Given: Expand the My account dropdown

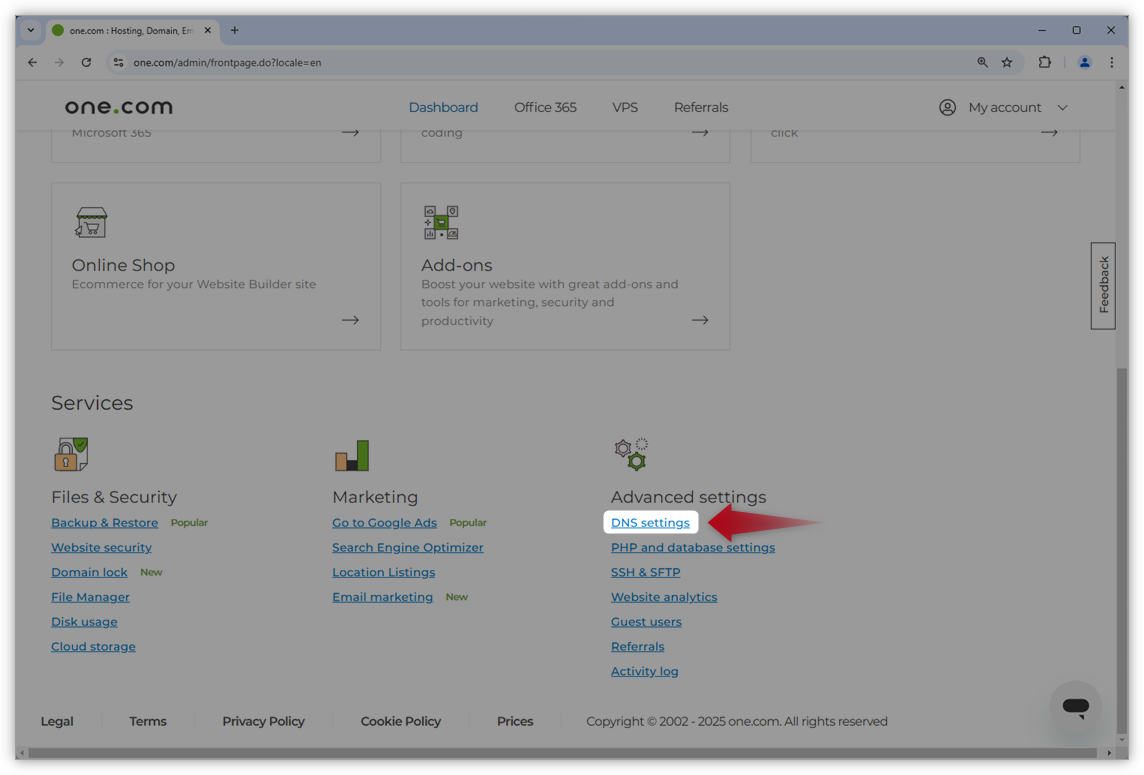Looking at the screenshot, I should pos(1062,107).
